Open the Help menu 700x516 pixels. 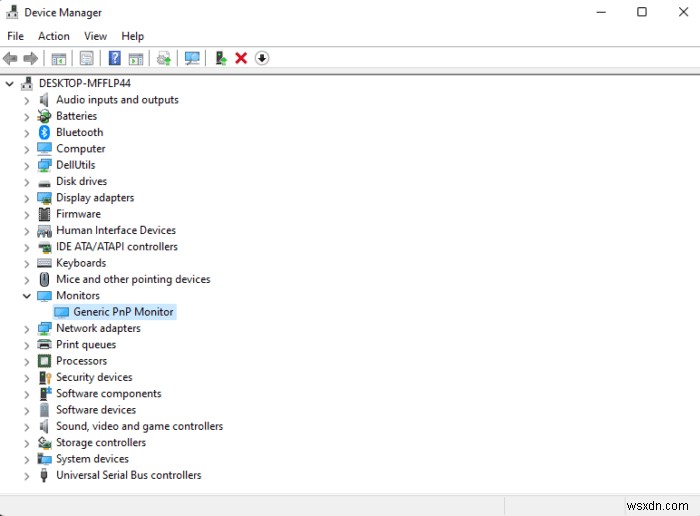tap(133, 36)
